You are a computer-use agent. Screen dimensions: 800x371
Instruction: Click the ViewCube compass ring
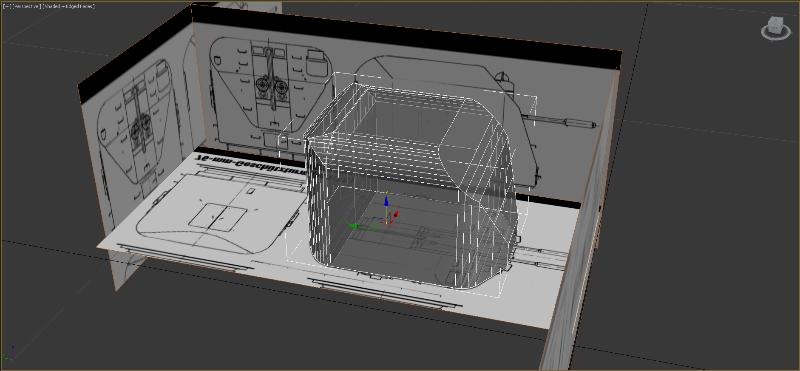776,32
